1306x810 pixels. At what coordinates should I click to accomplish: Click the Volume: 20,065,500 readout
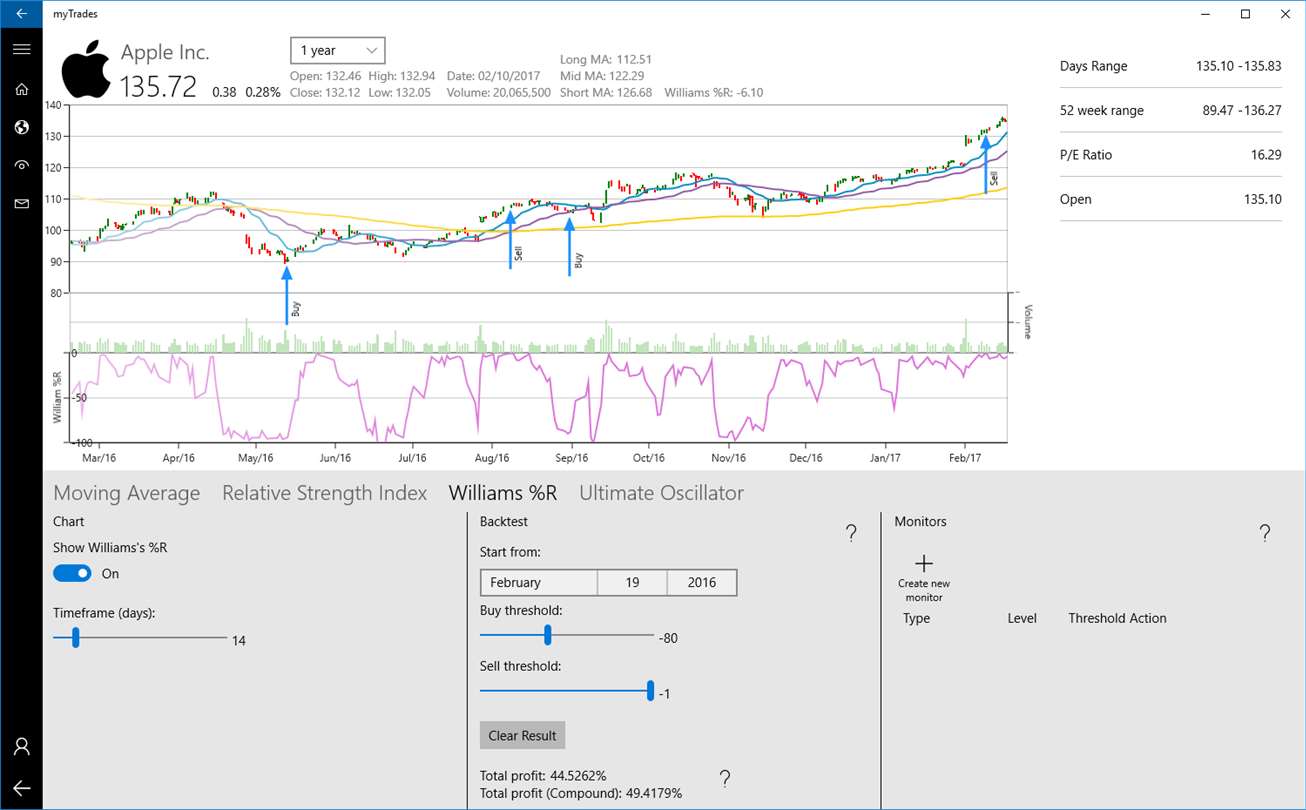coord(499,92)
